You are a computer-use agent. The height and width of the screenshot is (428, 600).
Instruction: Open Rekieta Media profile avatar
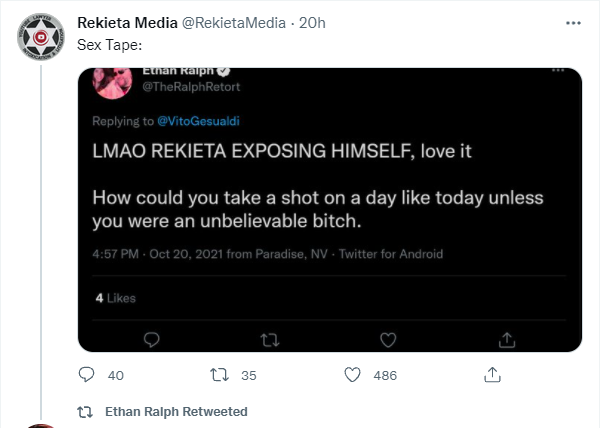(x=41, y=37)
